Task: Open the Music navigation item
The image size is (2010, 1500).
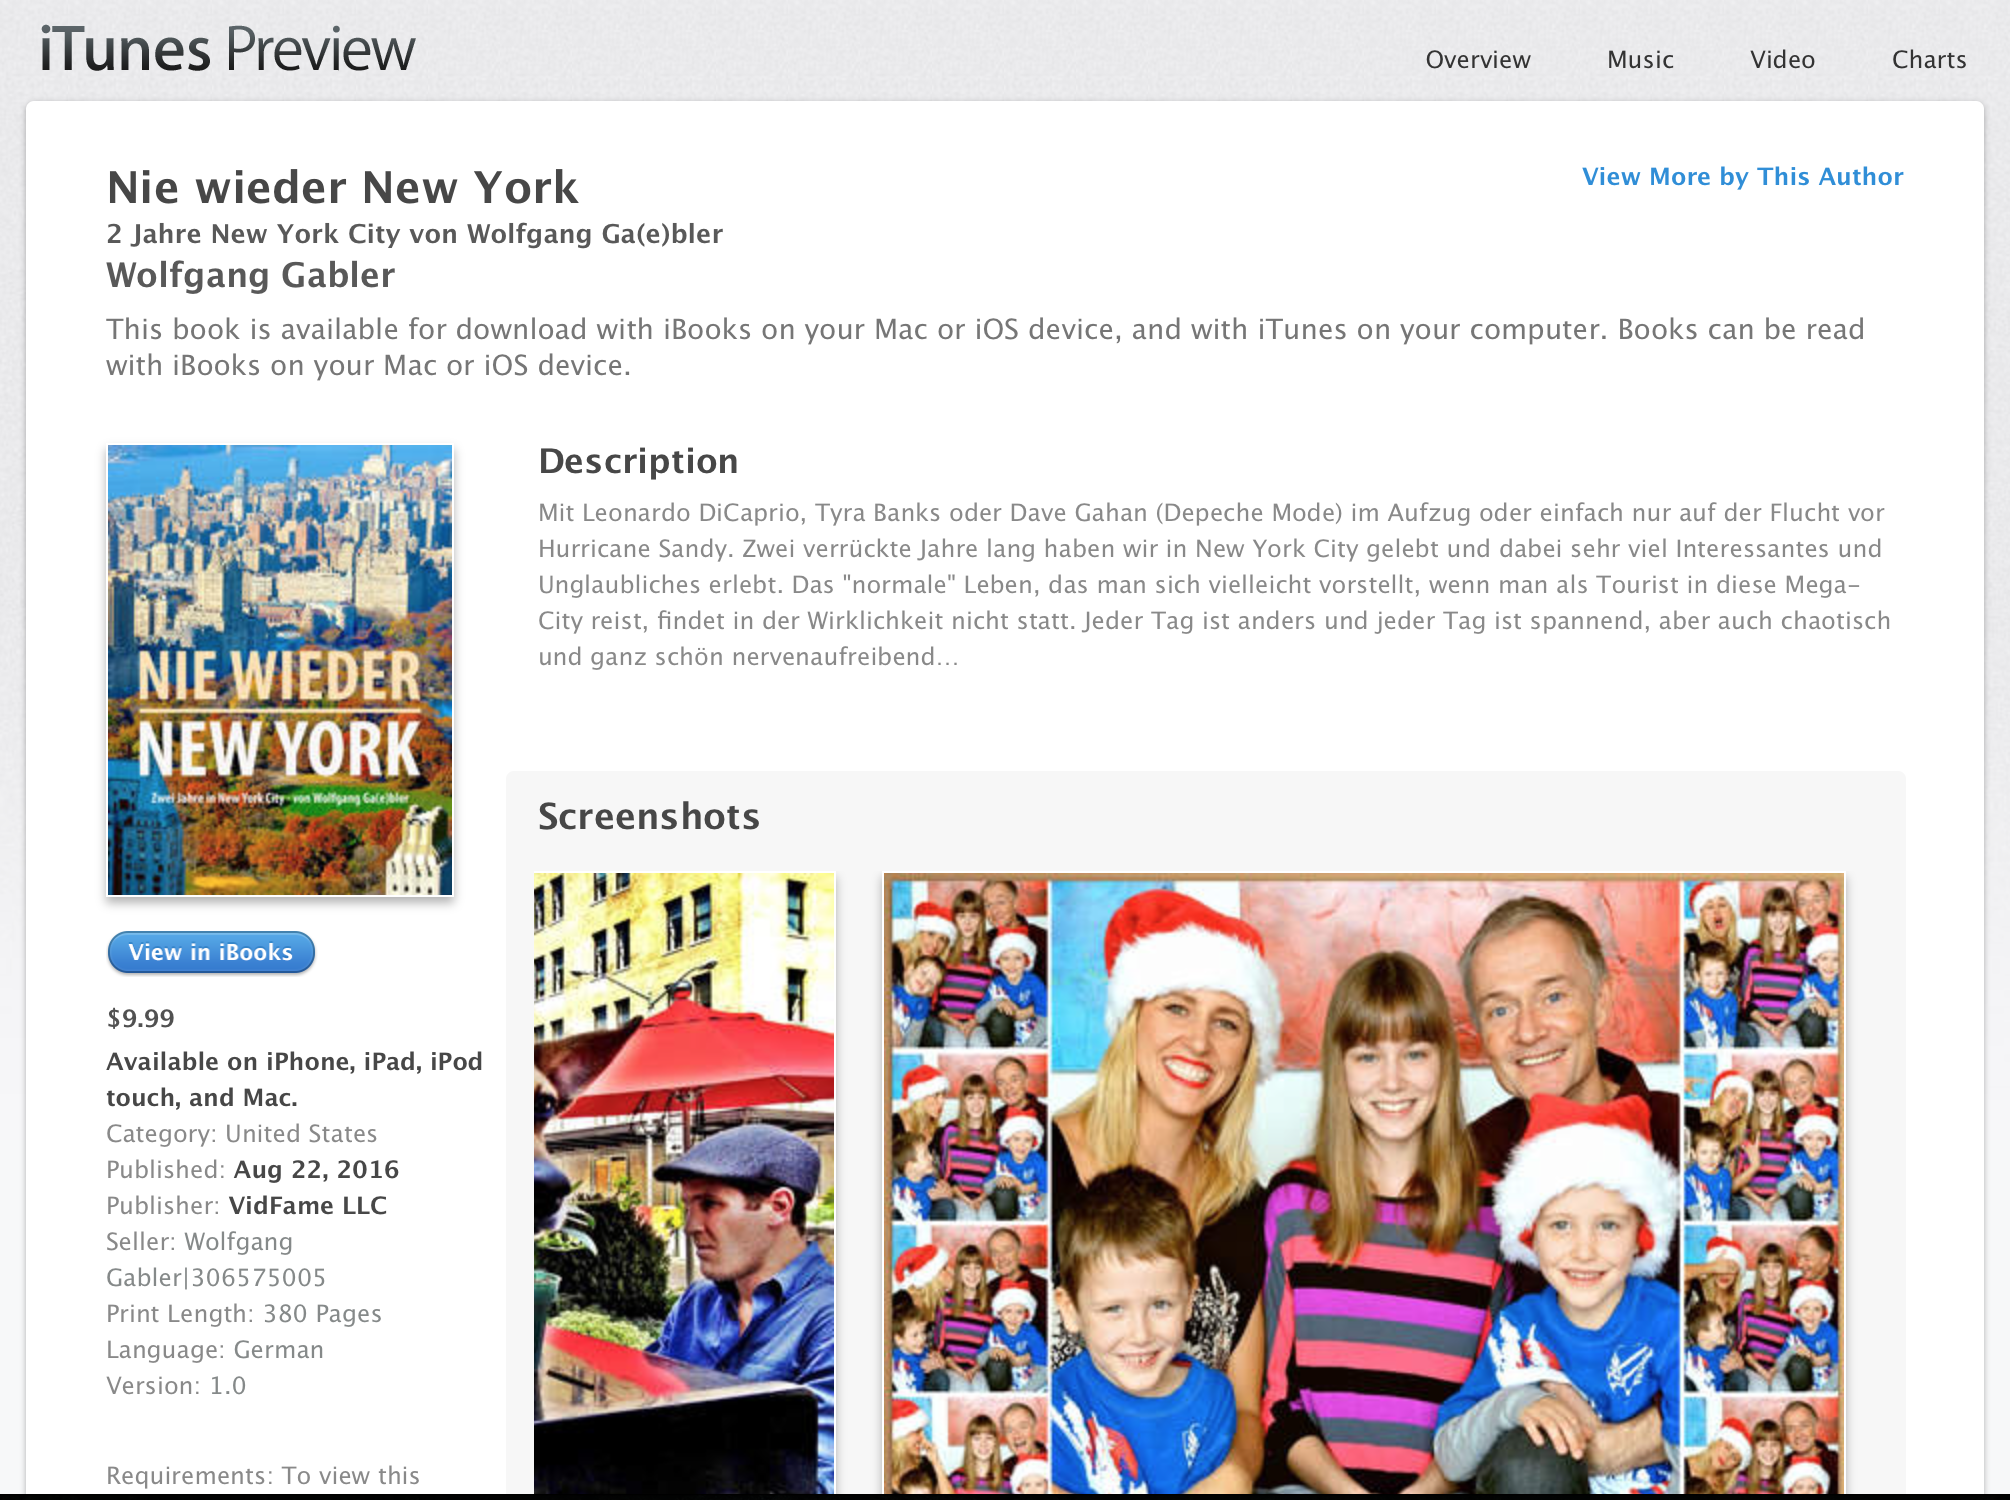Action: pos(1640,60)
